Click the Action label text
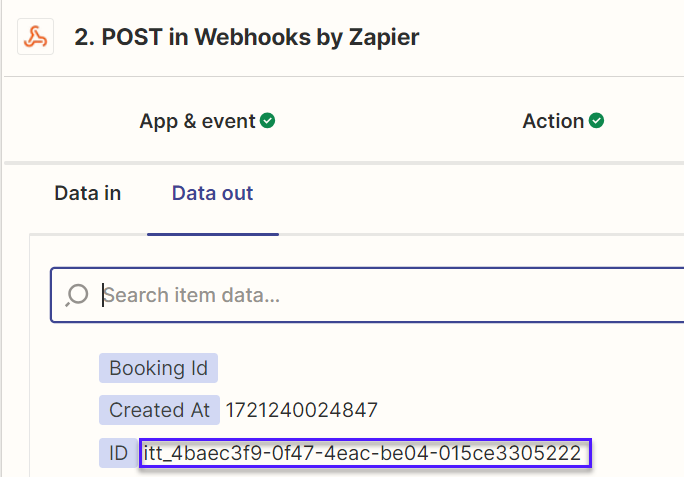Viewport: 684px width, 477px height. coord(553,121)
